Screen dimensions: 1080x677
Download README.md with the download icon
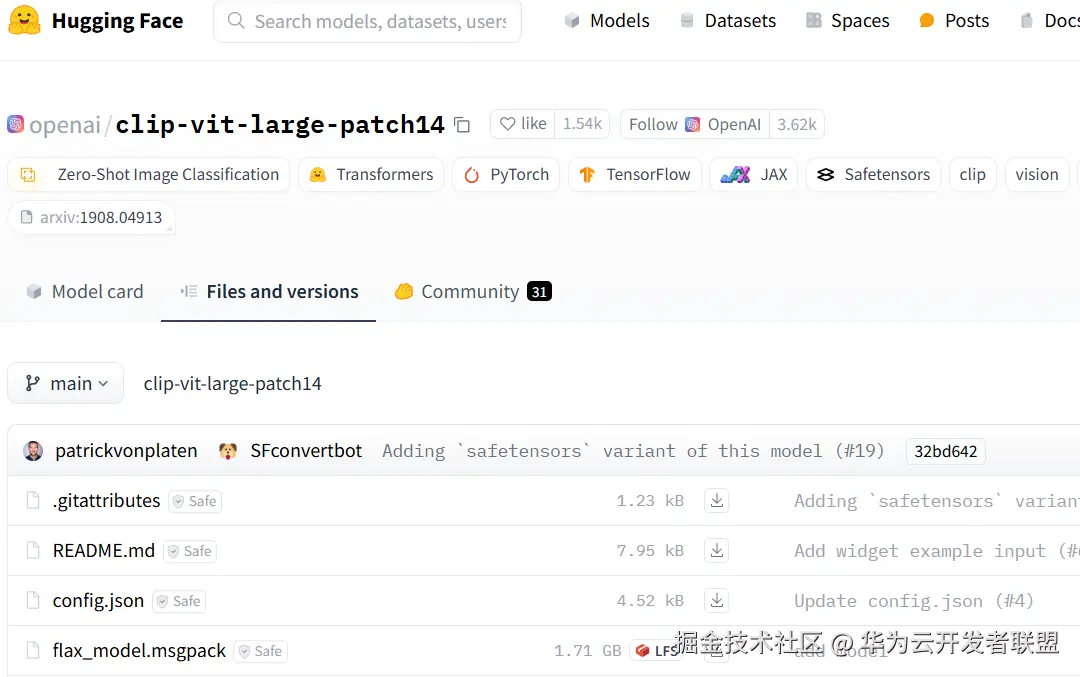(717, 551)
